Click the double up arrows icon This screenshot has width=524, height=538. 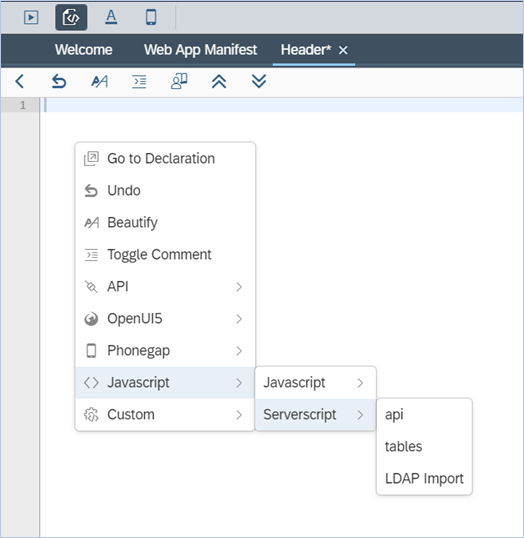click(x=219, y=82)
